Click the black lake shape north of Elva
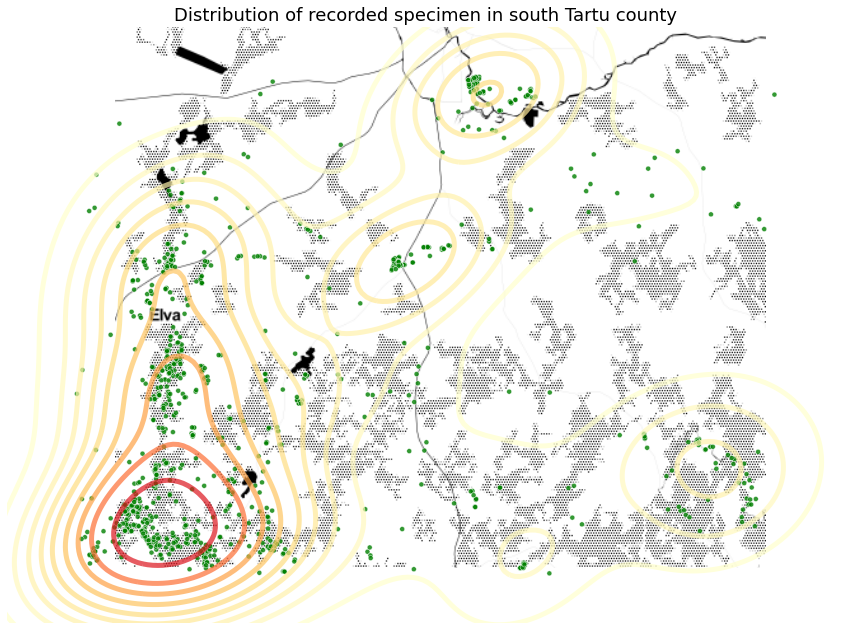The image size is (851, 630). click(x=193, y=134)
